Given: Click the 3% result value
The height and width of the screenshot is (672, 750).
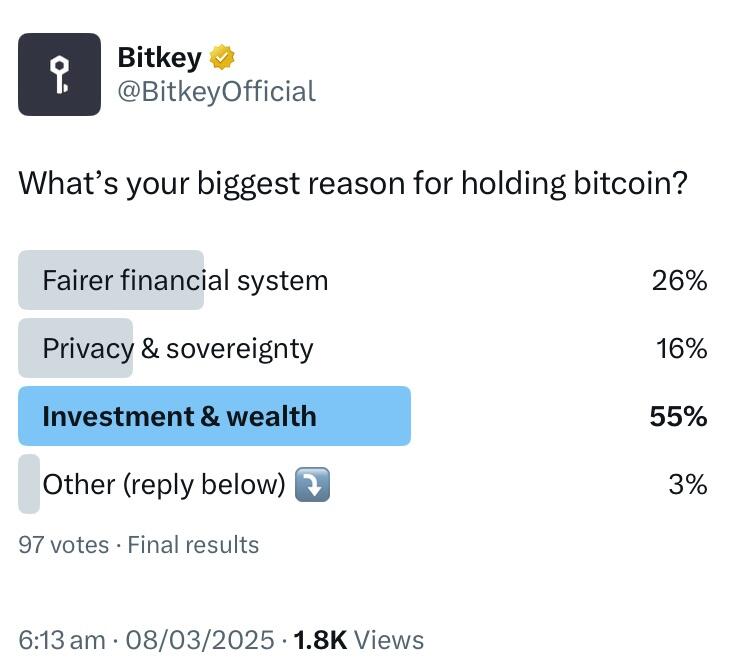Looking at the screenshot, I should click(688, 485).
